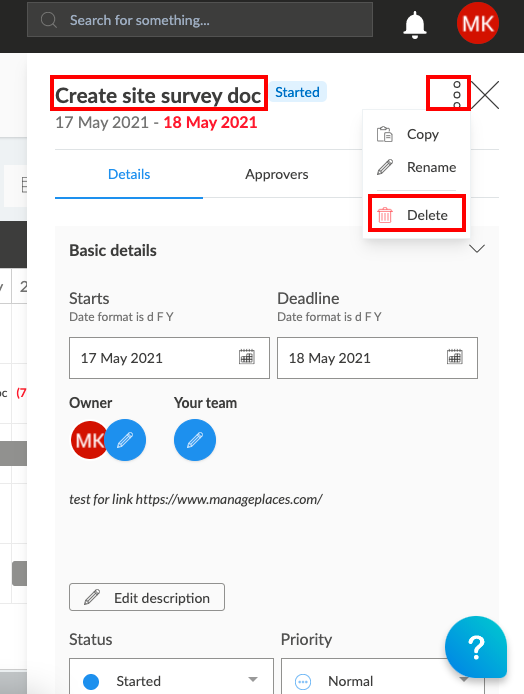This screenshot has height=694, width=524.
Task: Switch to the Details tab
Action: [129, 174]
